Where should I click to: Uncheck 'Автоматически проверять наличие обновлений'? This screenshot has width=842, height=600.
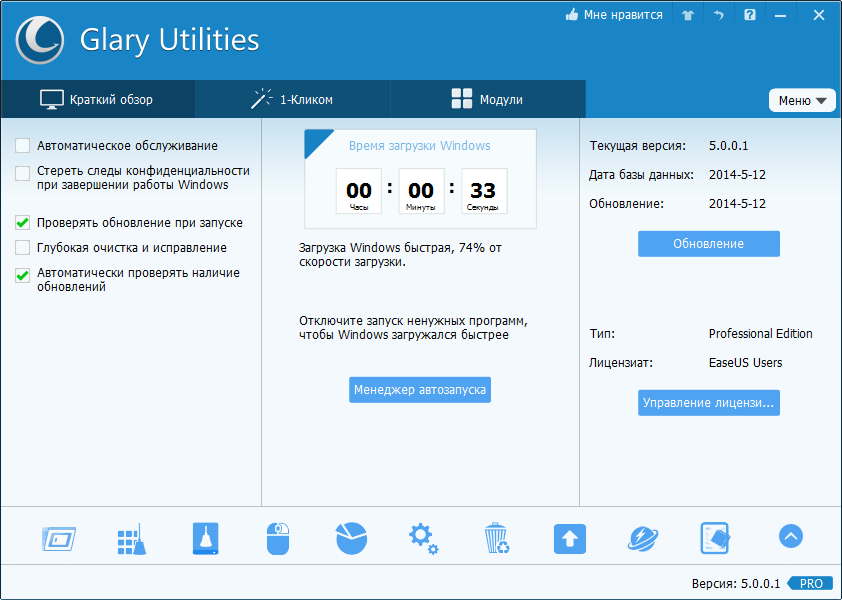tap(23, 276)
